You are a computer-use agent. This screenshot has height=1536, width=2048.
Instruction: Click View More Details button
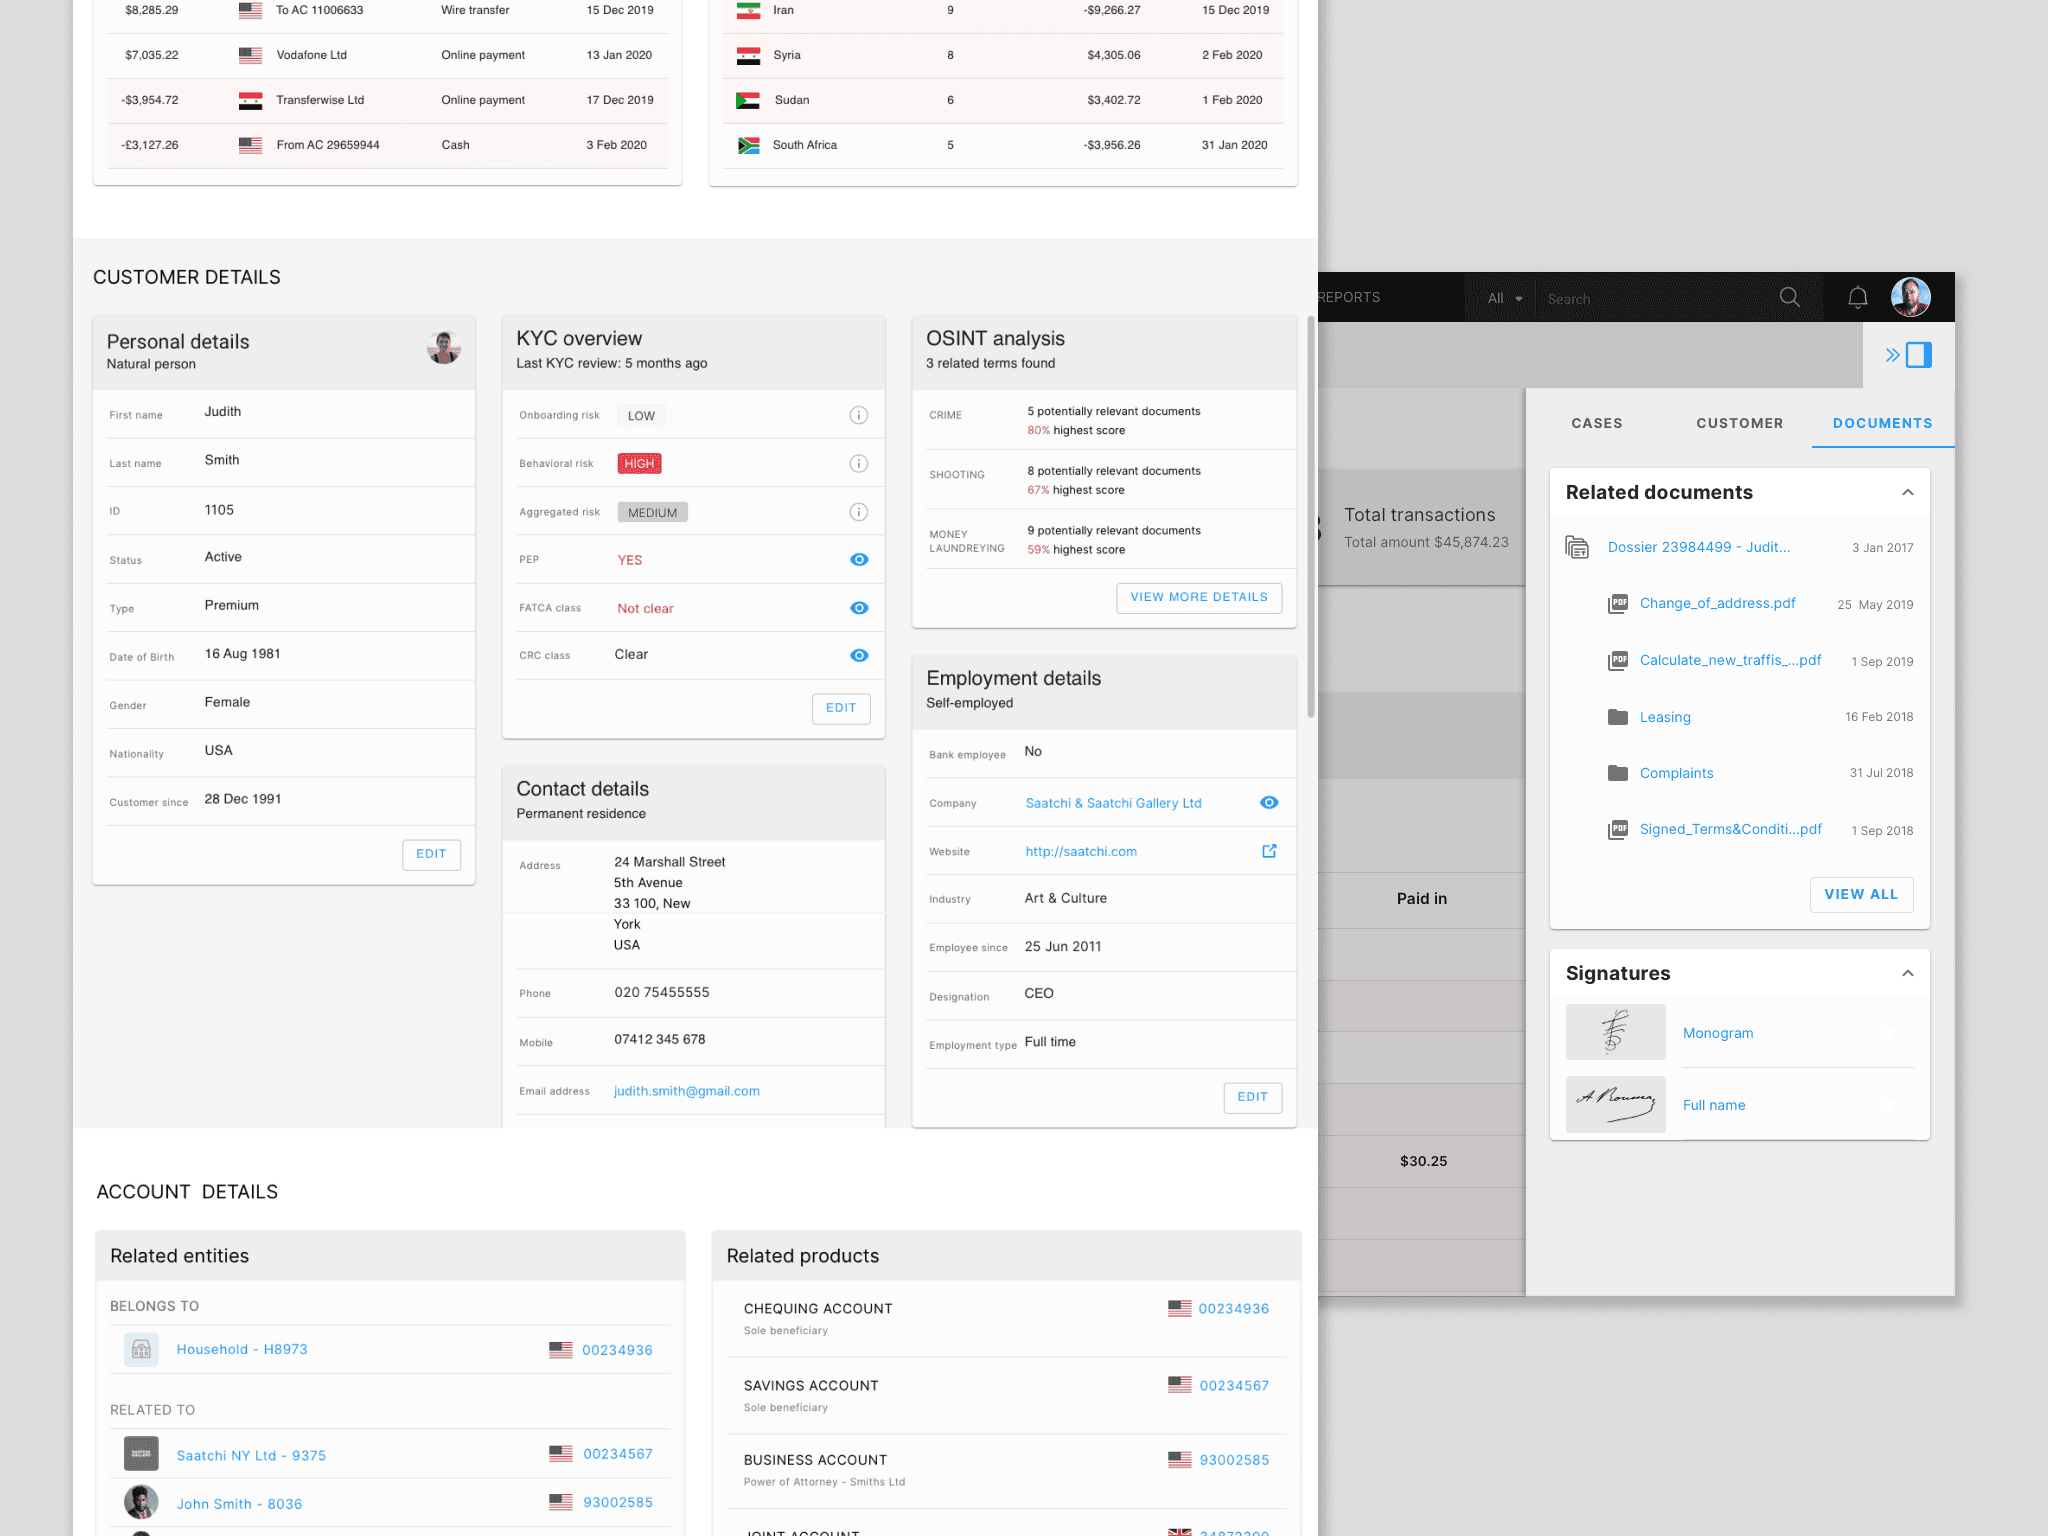[x=1198, y=597]
